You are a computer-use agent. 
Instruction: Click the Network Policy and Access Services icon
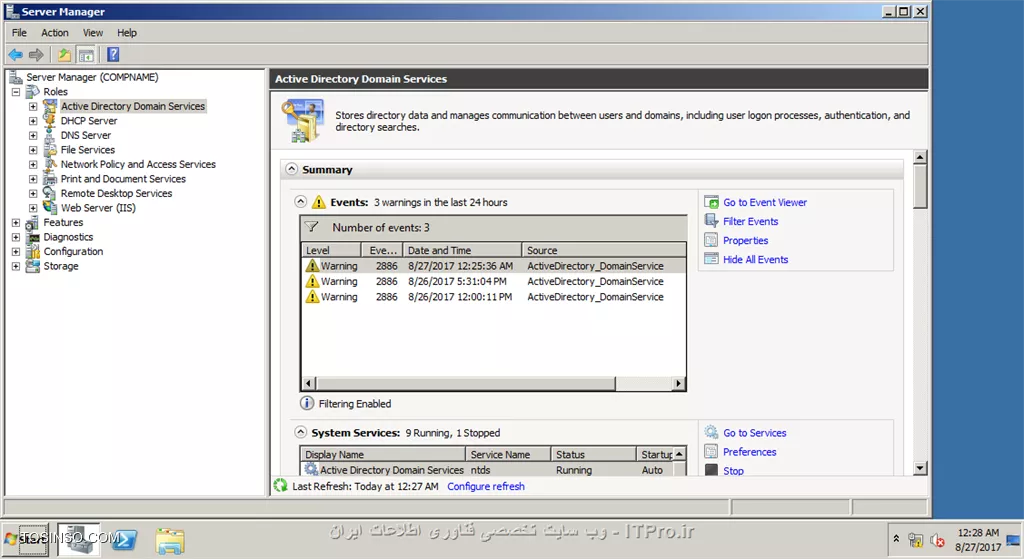50,165
